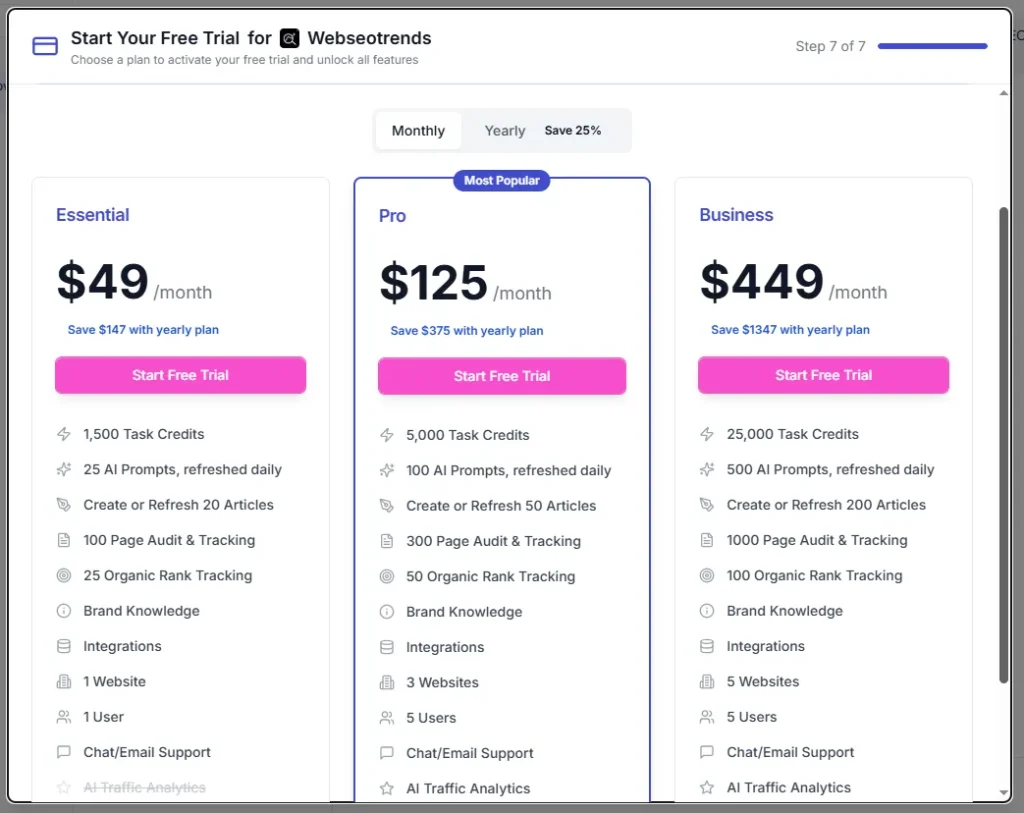Click the lightning bolt icon beside 1,500 Task Credits
The width and height of the screenshot is (1024, 813).
click(63, 434)
